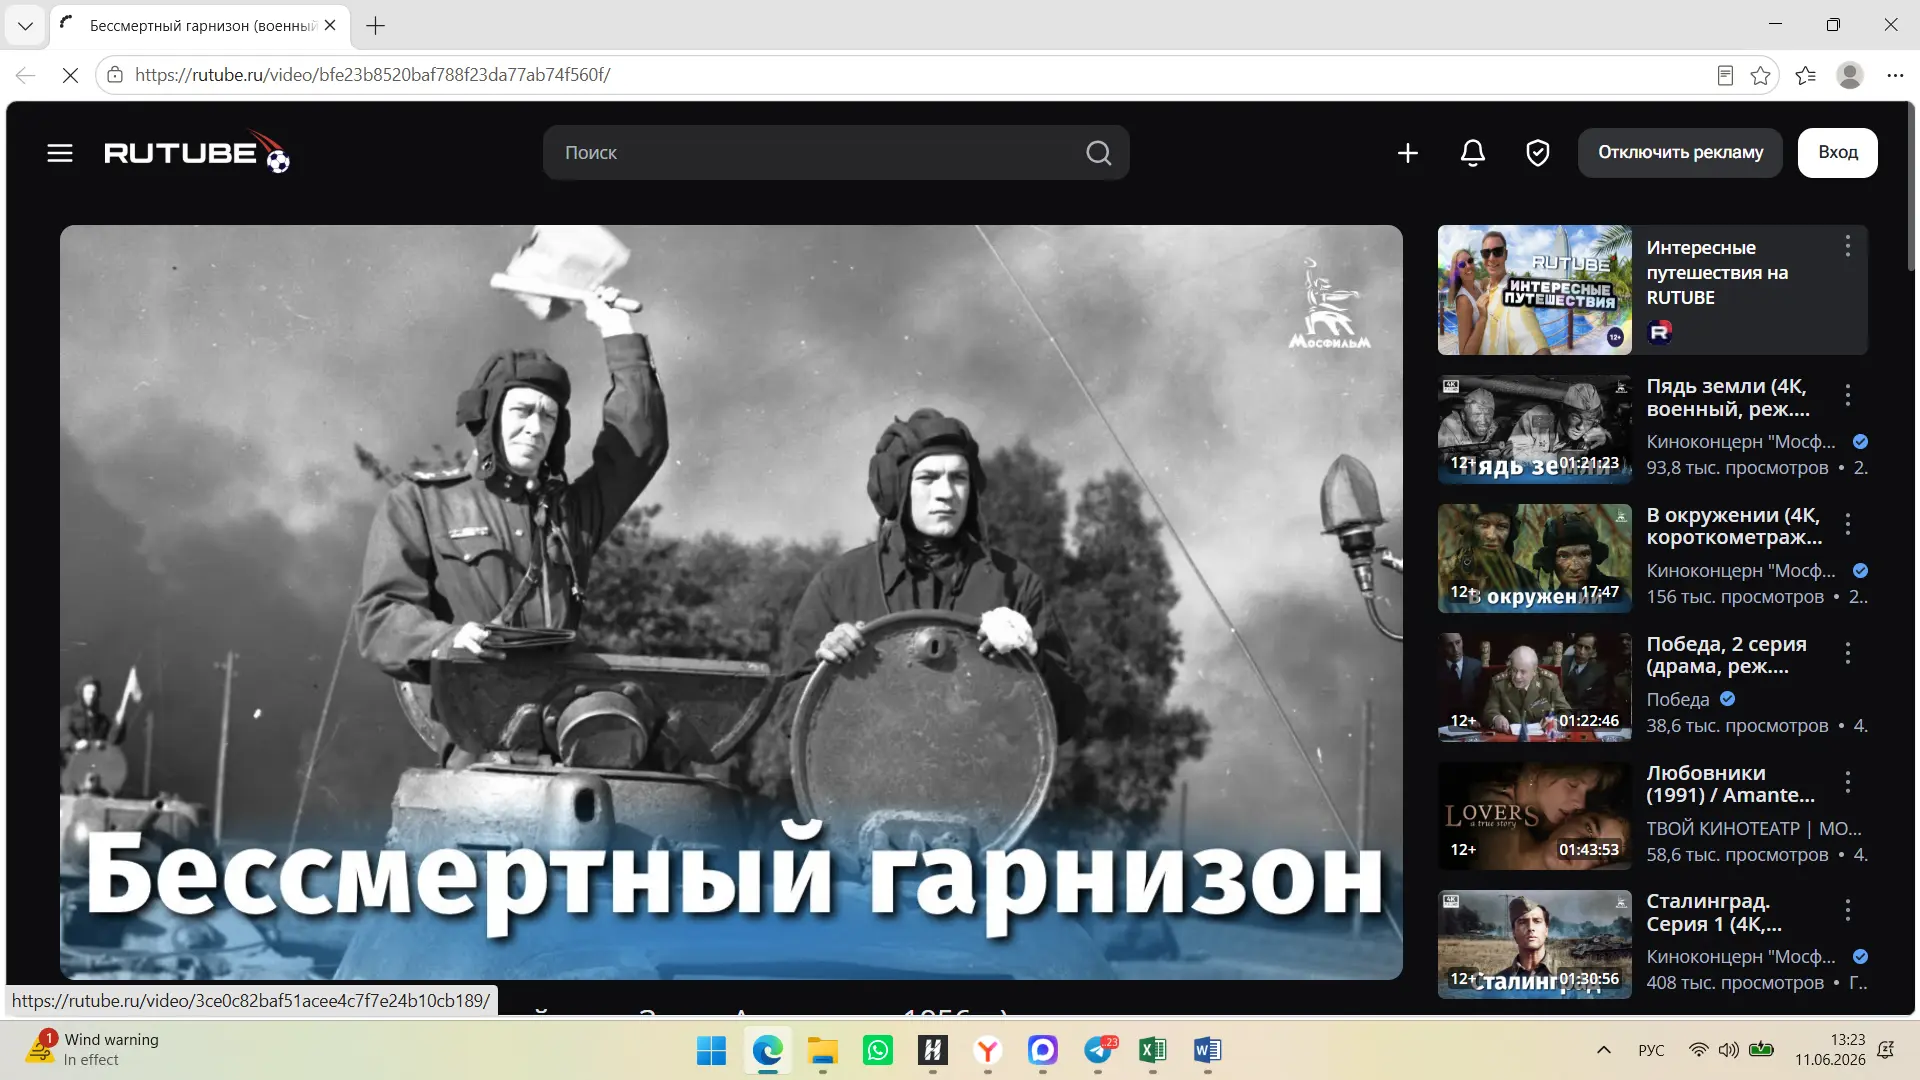Enter immersive reader mode

[x=1725, y=75]
